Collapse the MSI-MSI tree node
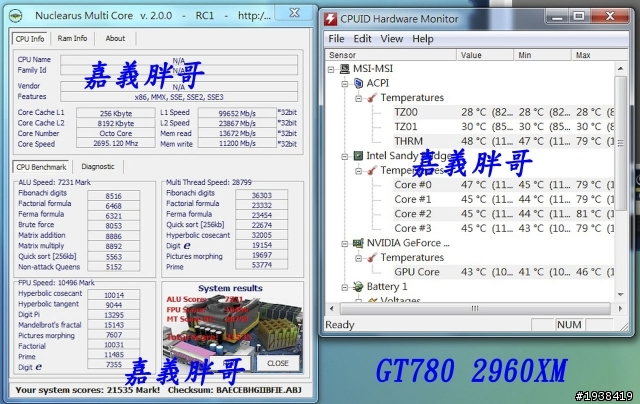 [x=331, y=69]
